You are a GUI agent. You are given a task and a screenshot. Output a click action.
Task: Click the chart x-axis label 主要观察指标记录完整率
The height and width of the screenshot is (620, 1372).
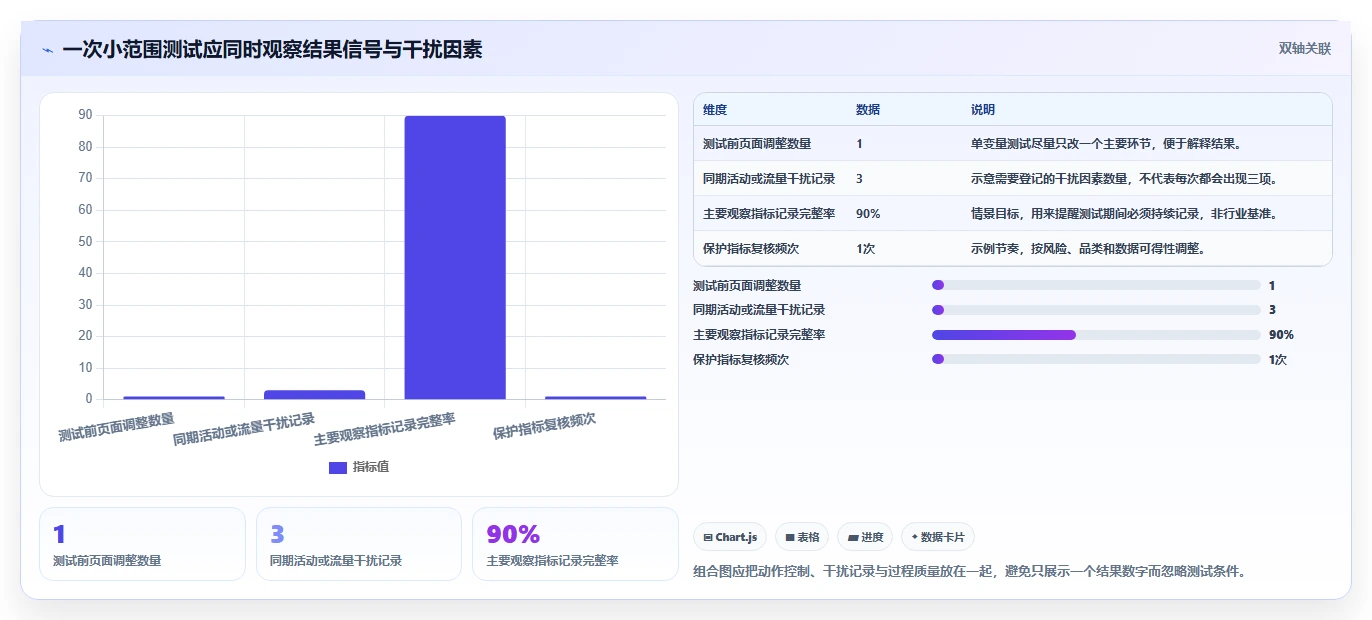pyautogui.click(x=384, y=430)
